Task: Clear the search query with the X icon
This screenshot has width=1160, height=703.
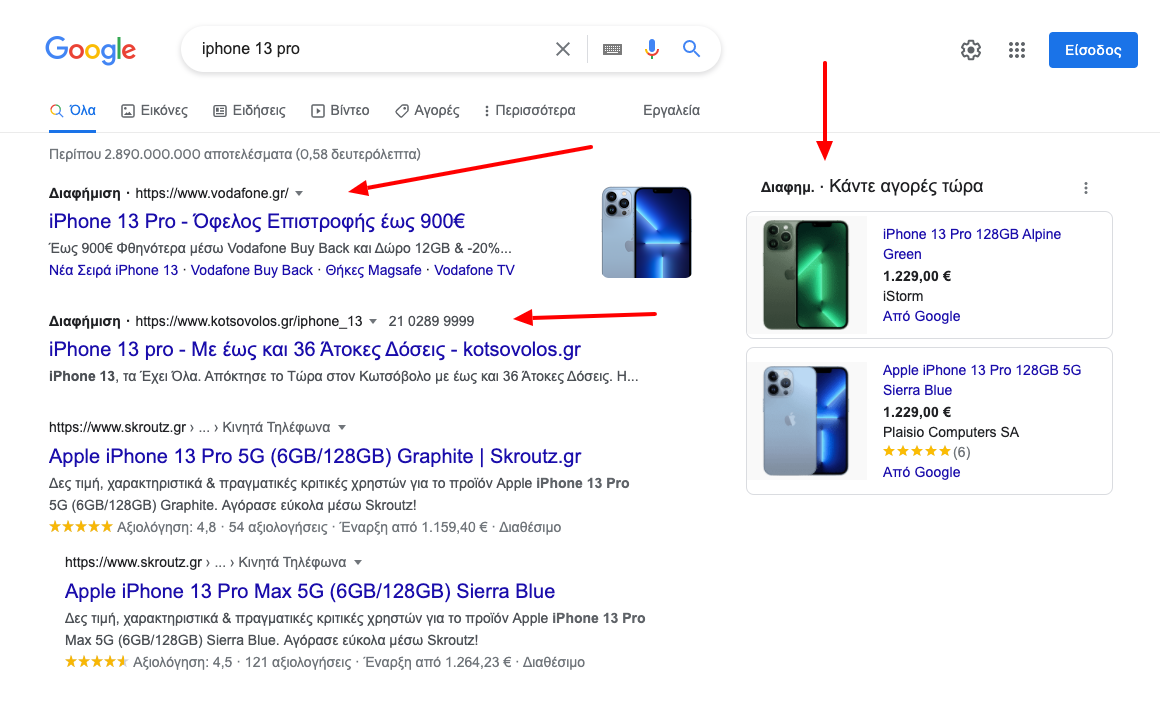Action: [x=563, y=49]
